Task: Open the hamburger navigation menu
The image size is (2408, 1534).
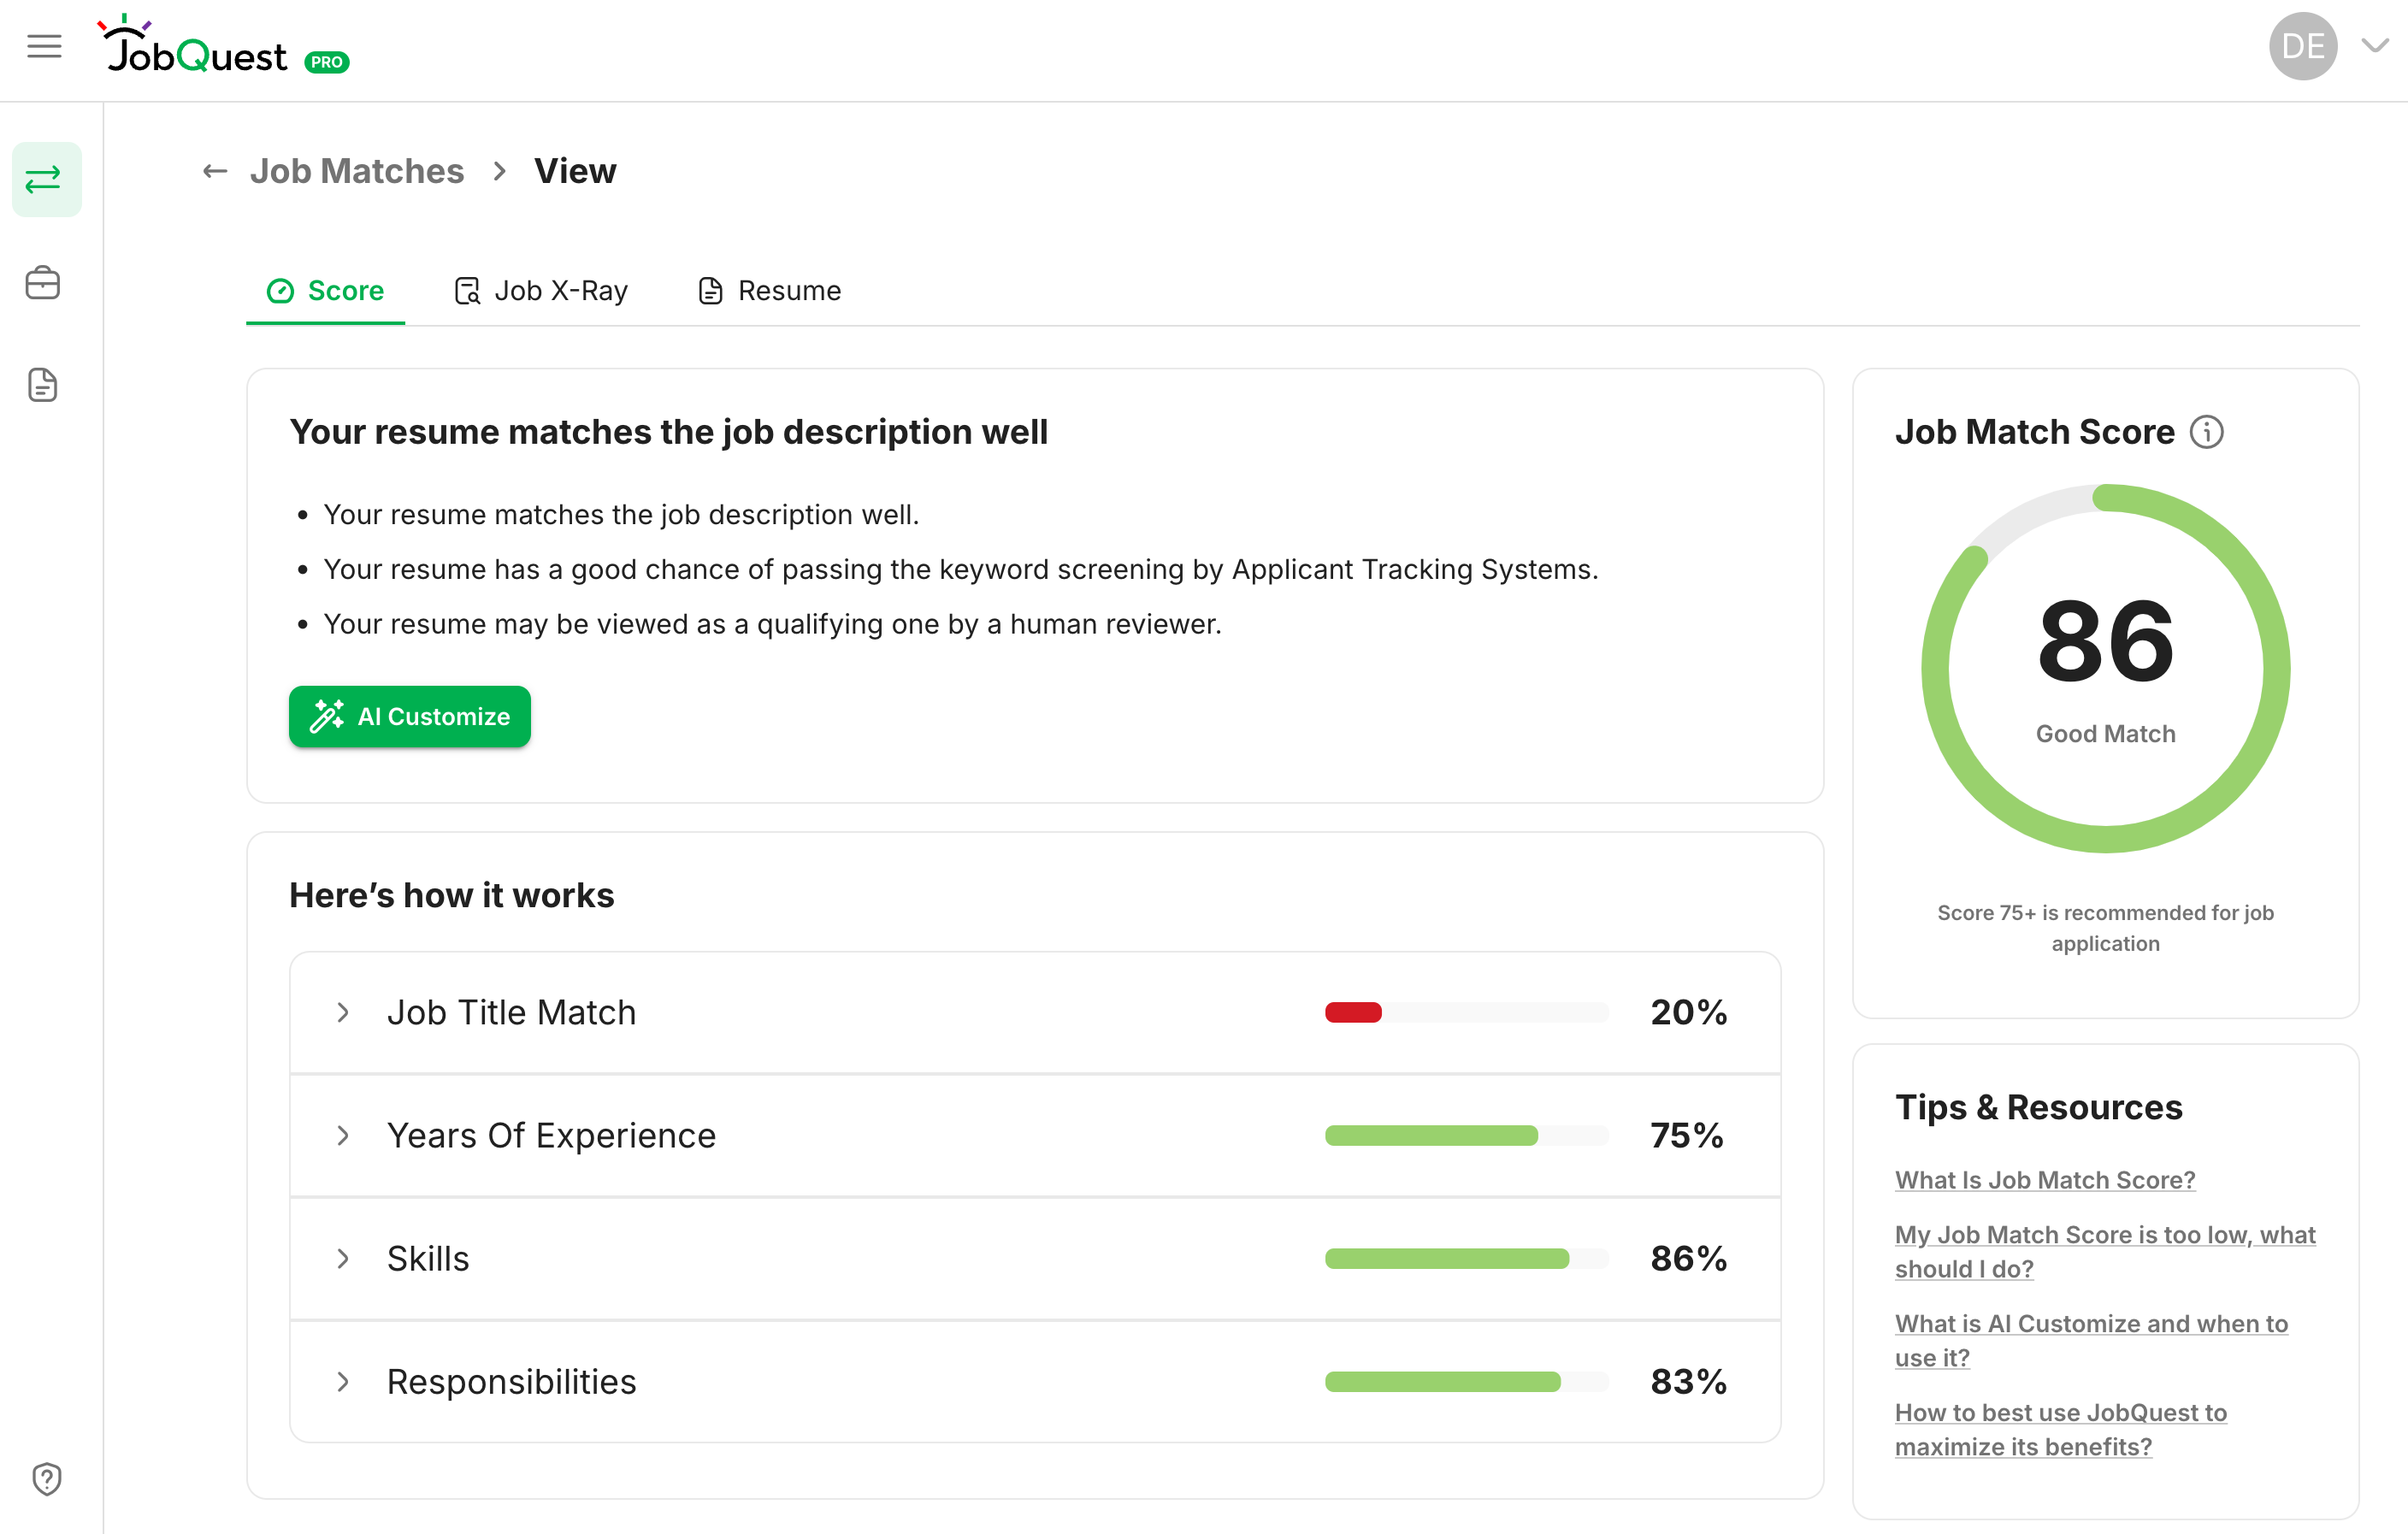Action: 43,46
